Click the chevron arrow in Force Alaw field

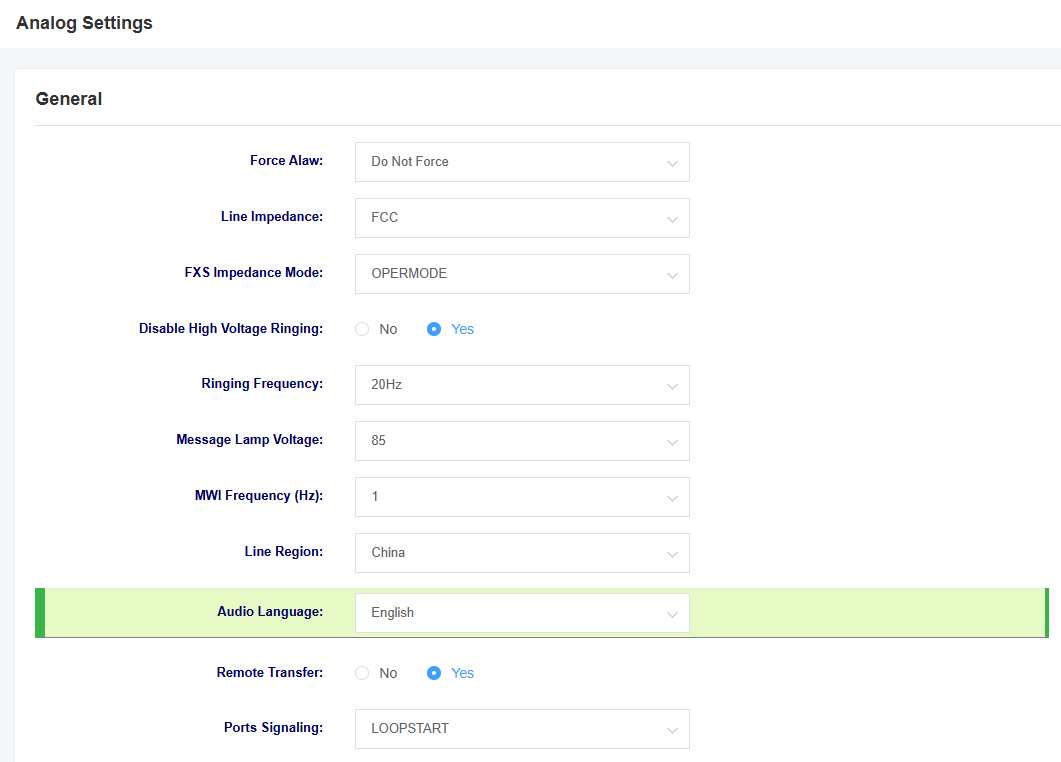[x=672, y=163]
